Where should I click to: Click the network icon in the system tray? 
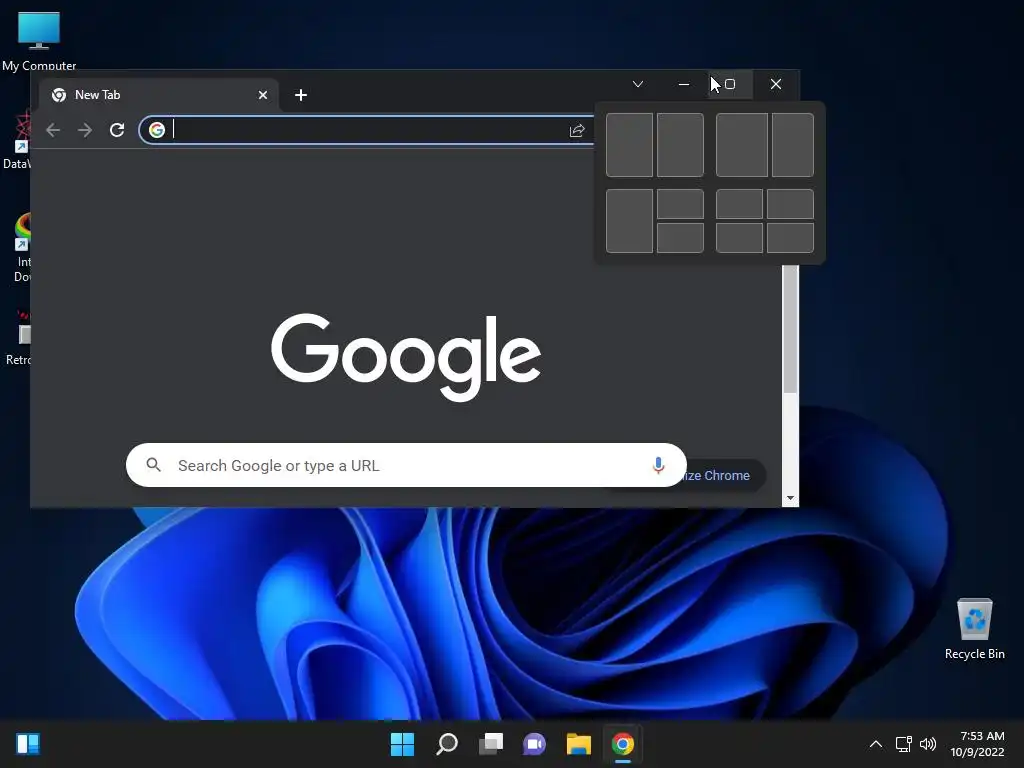904,744
